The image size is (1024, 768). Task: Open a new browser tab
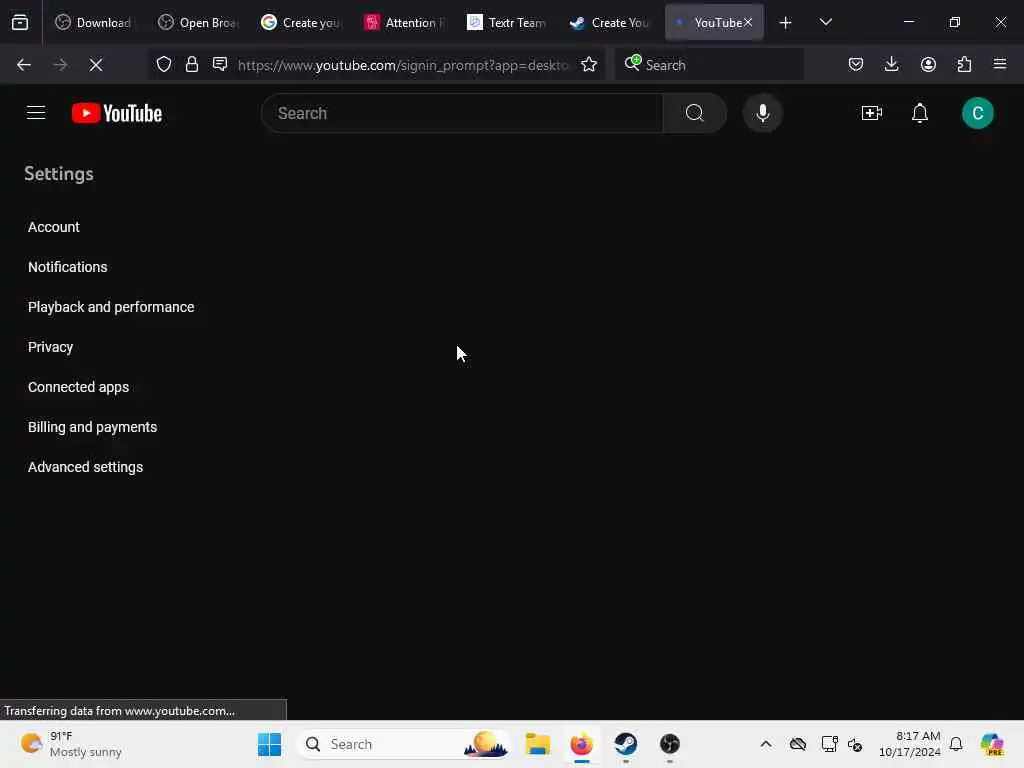coord(786,23)
